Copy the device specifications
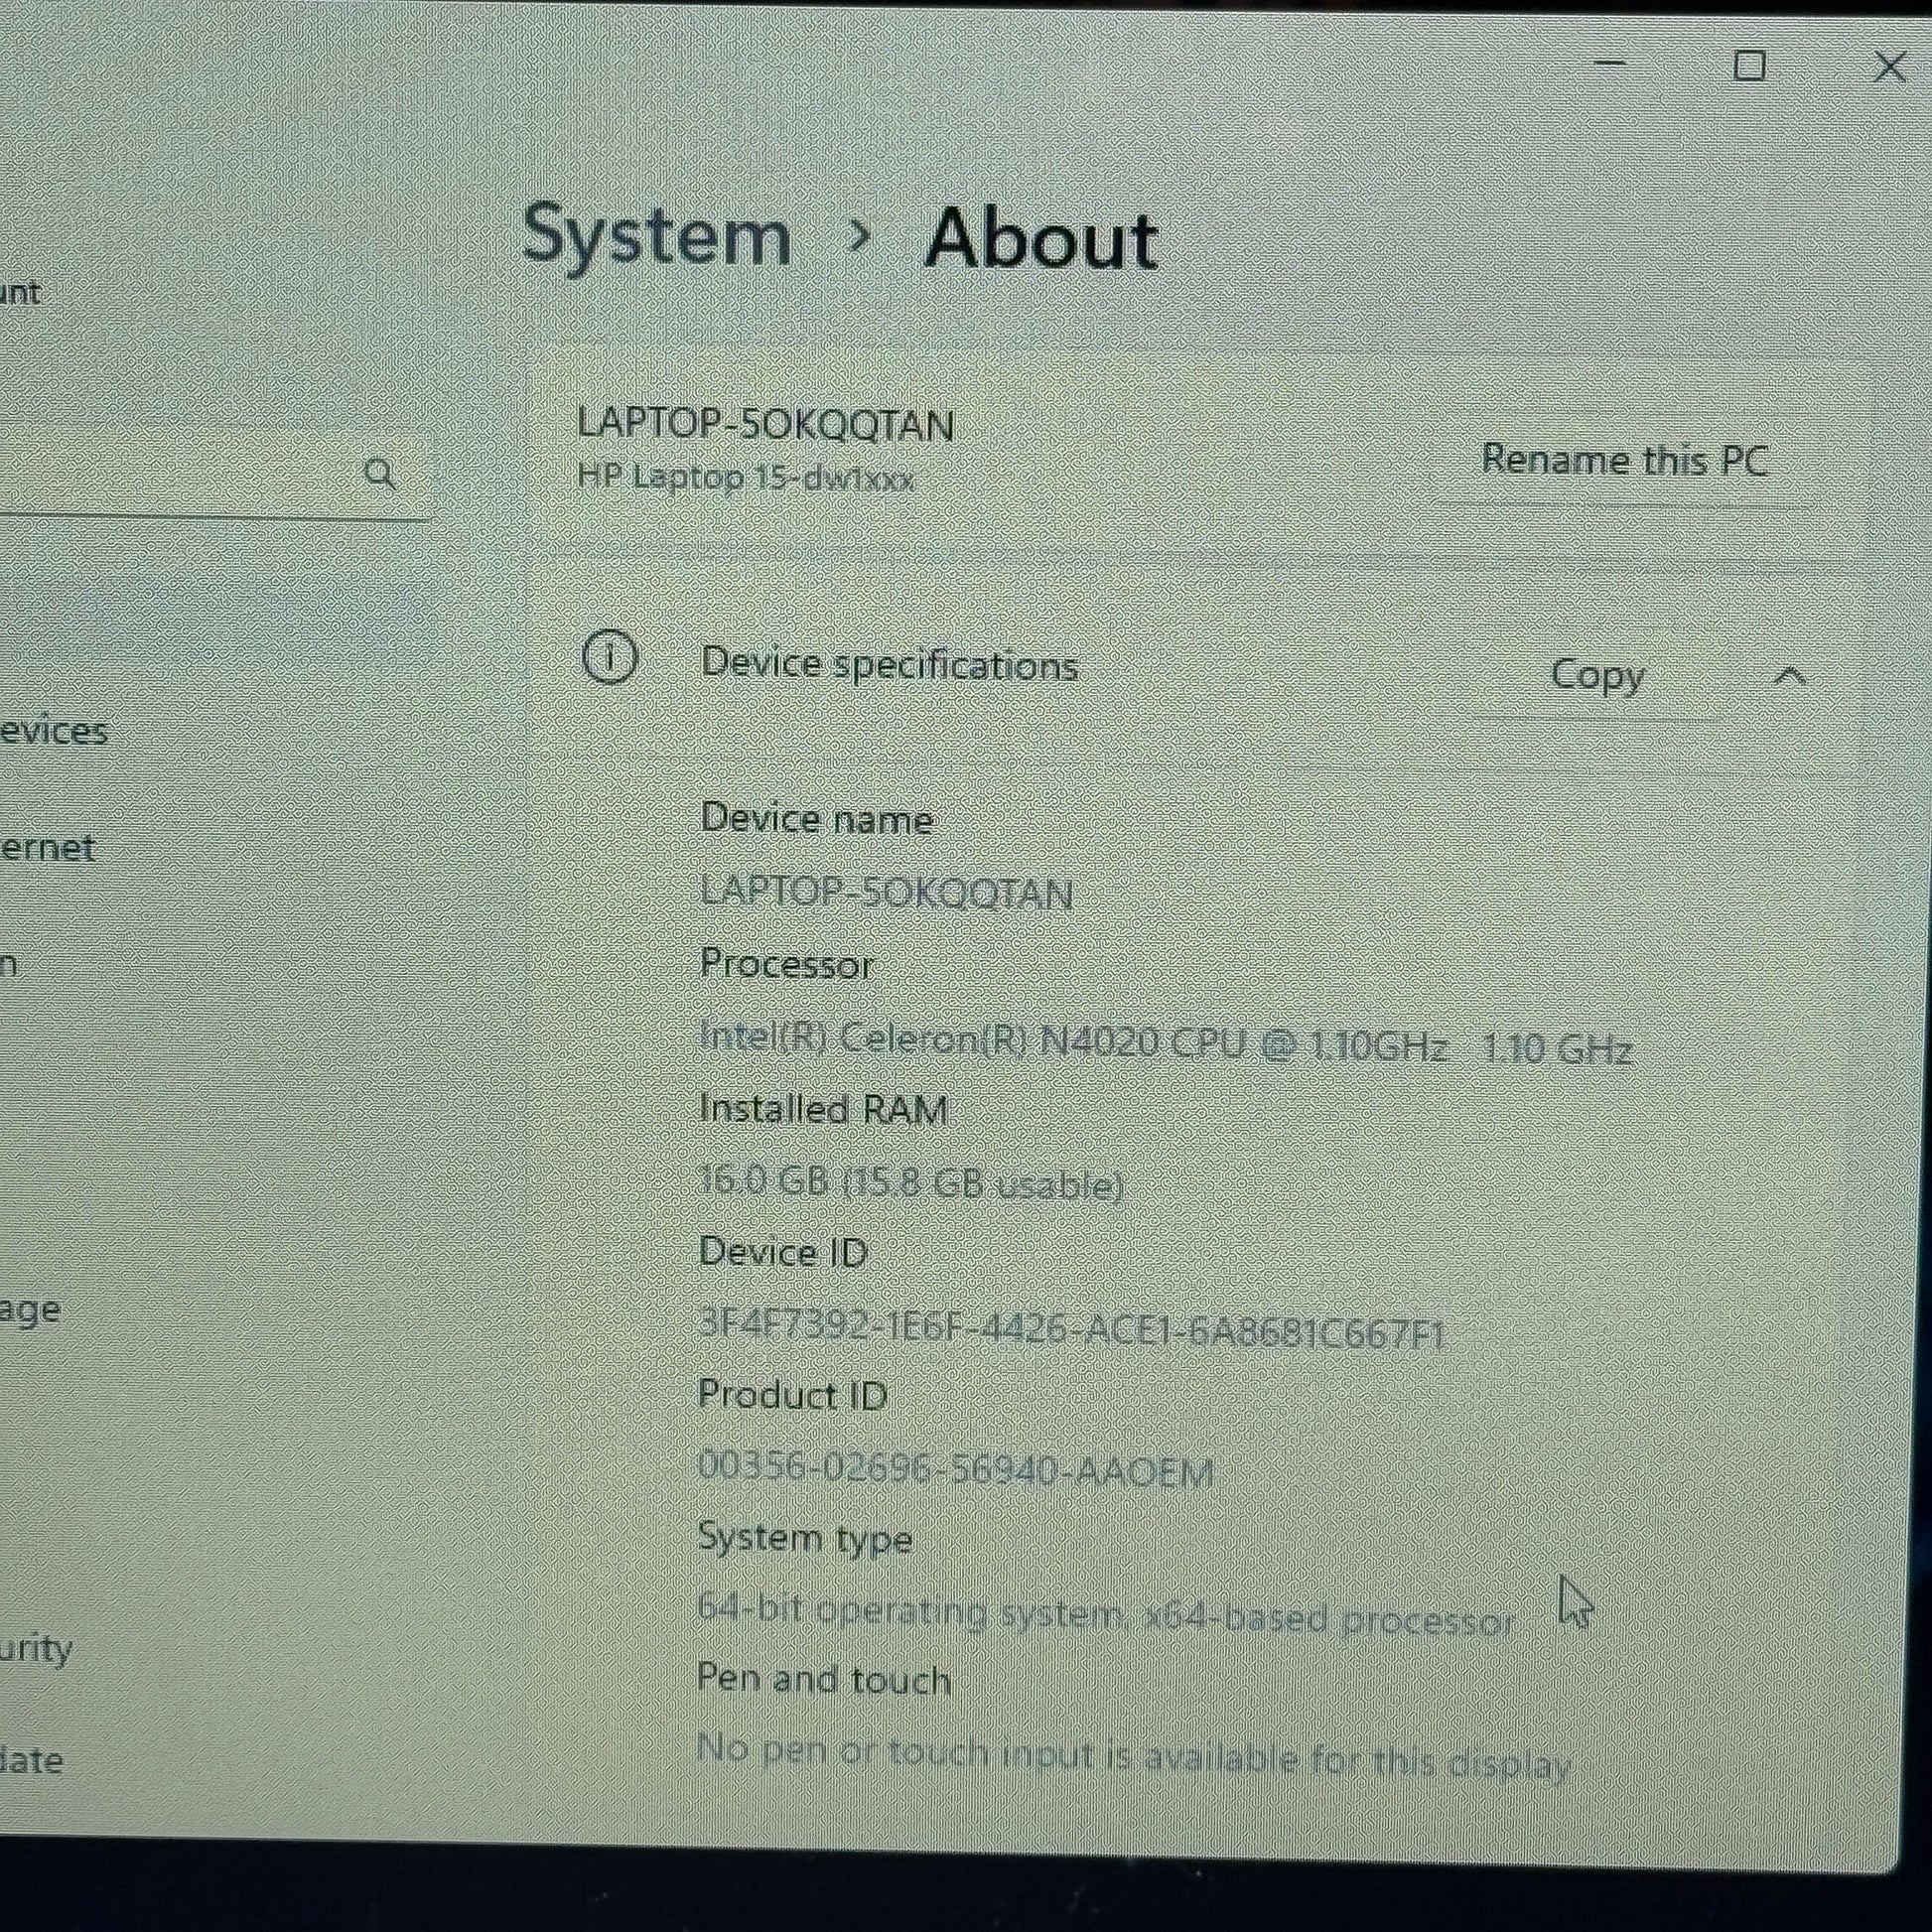The width and height of the screenshot is (1932, 1932). click(1596, 676)
